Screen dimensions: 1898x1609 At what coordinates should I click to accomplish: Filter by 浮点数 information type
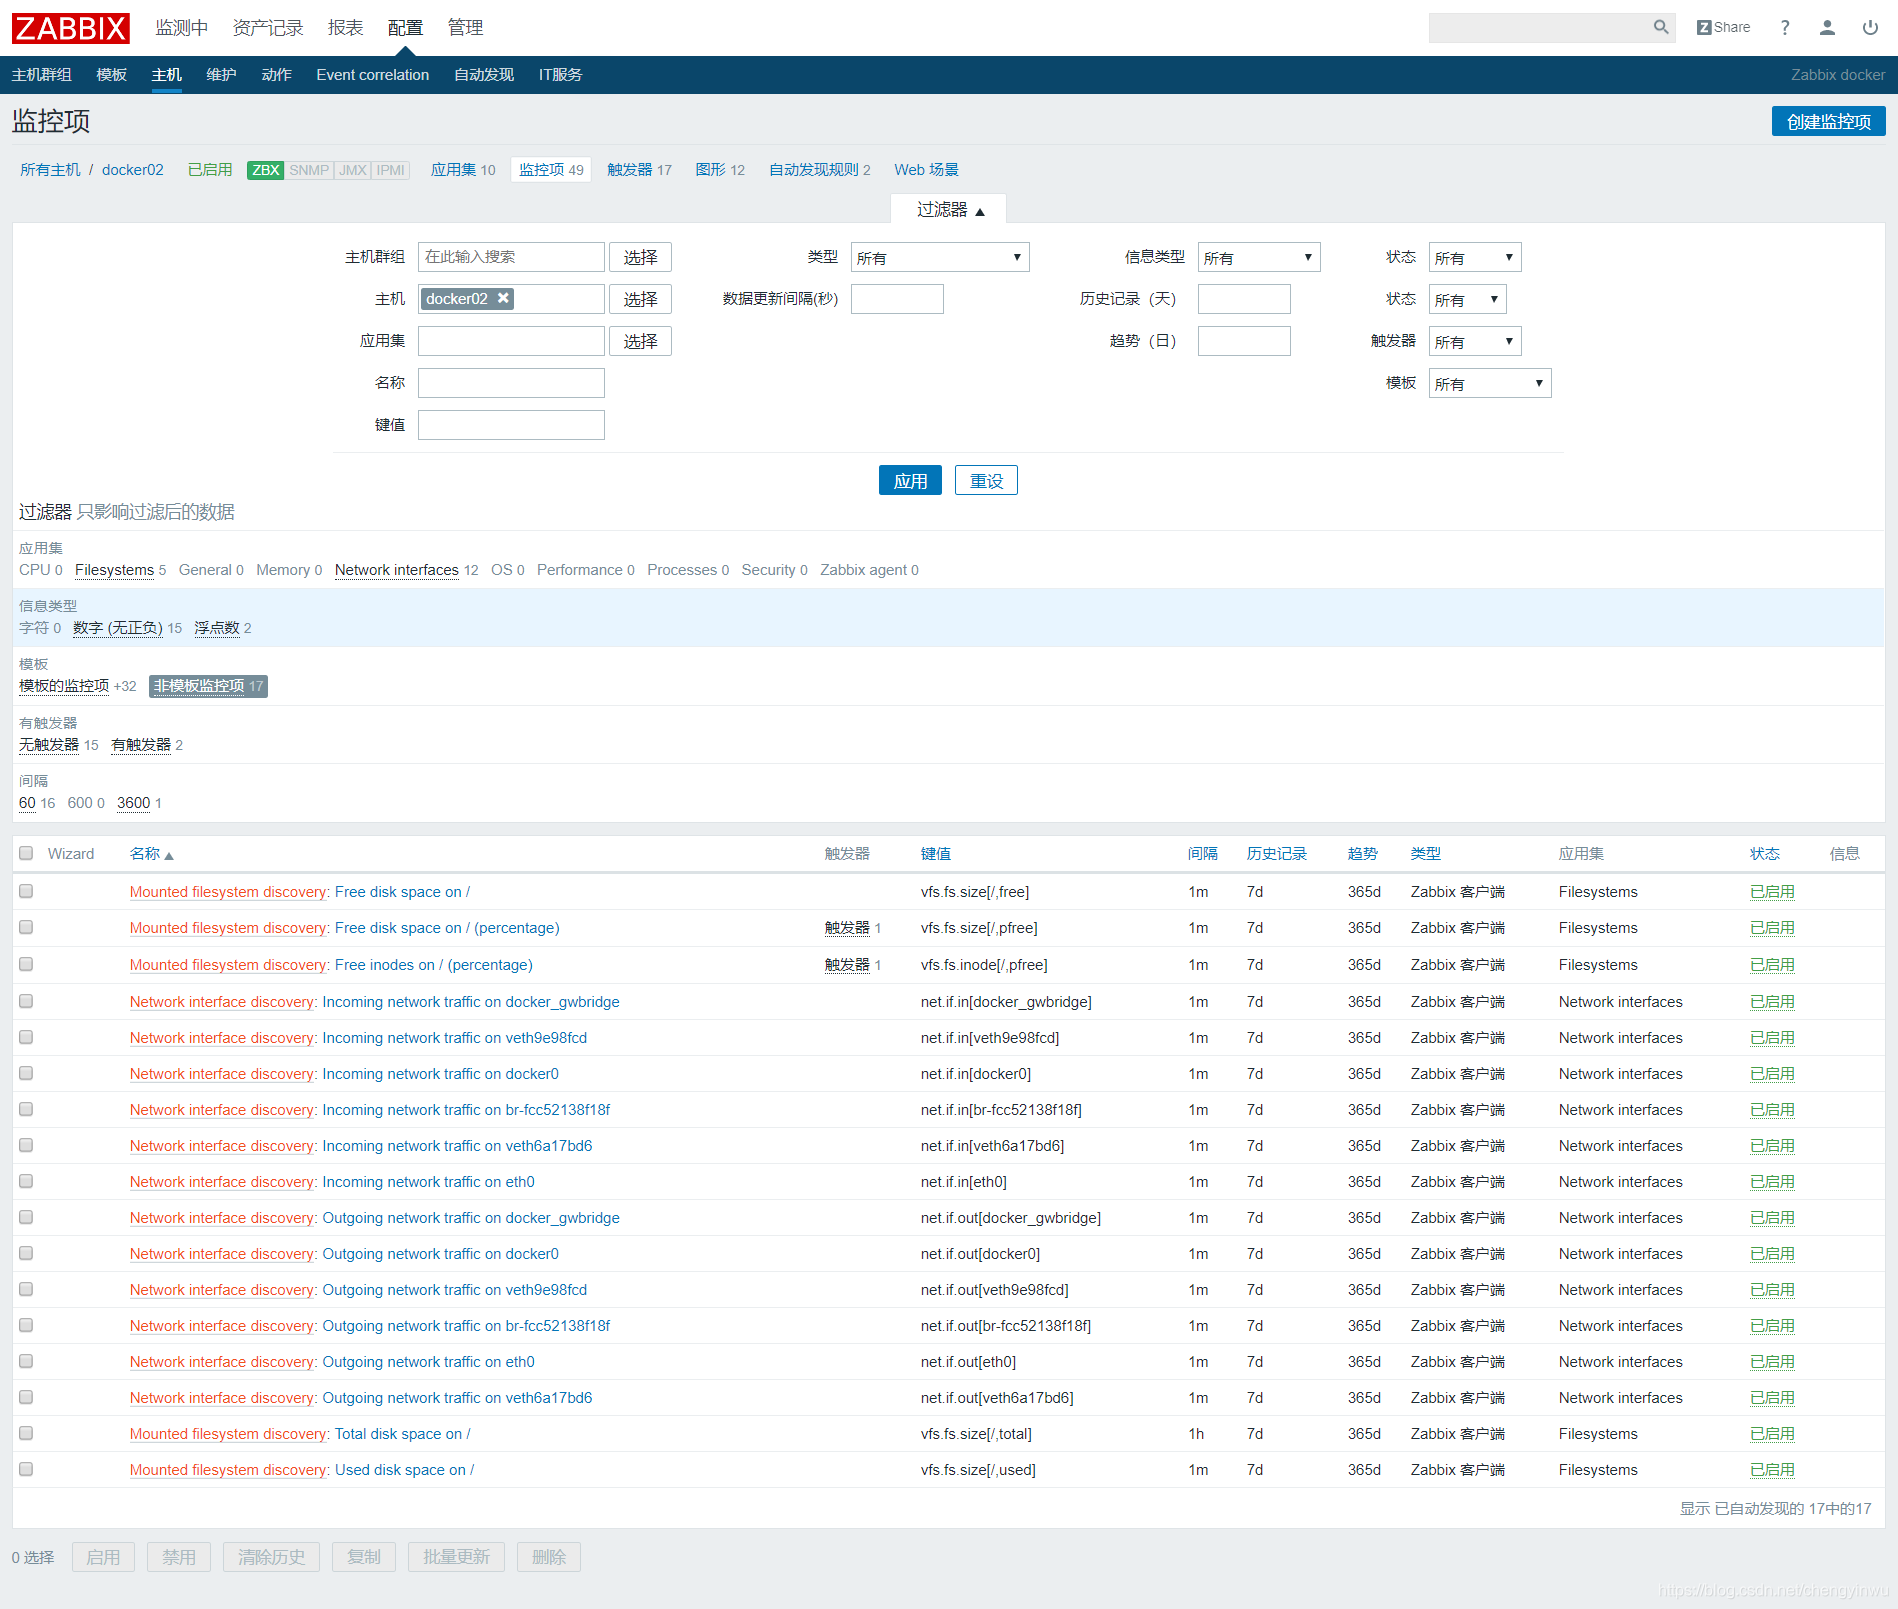tap(217, 628)
